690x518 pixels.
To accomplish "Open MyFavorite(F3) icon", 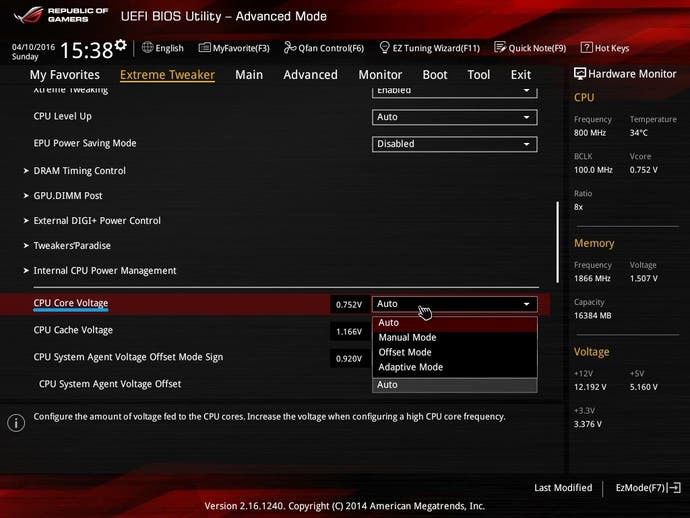I will [204, 48].
